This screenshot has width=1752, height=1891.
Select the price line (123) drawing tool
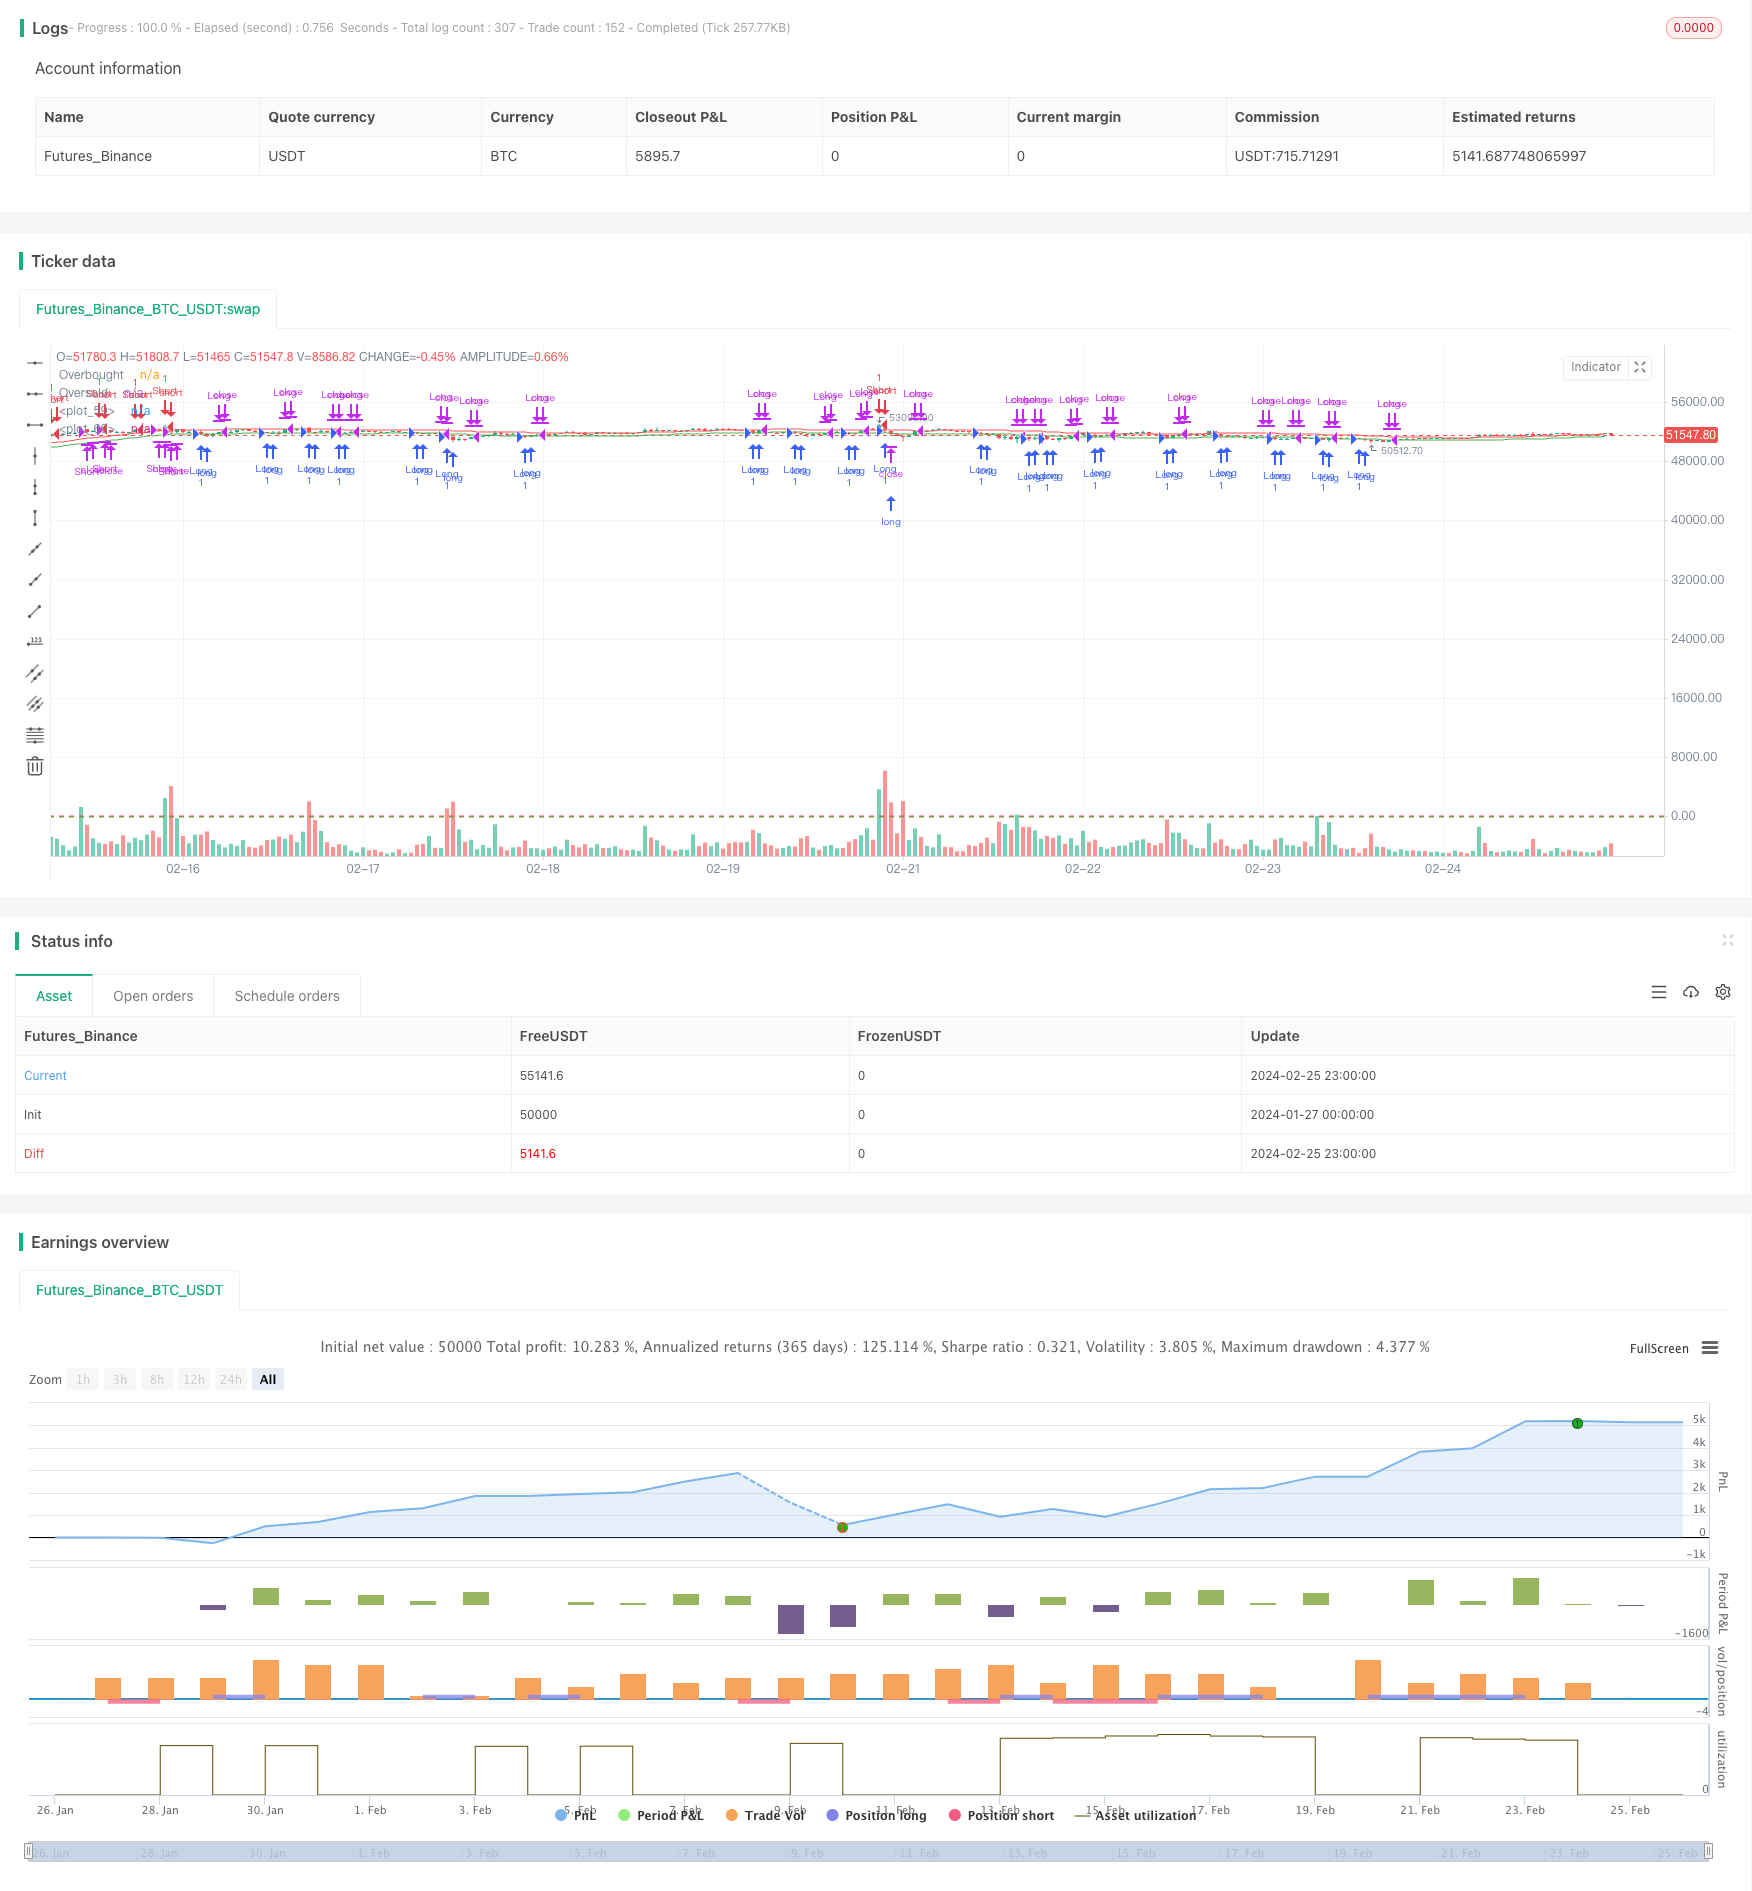[35, 642]
